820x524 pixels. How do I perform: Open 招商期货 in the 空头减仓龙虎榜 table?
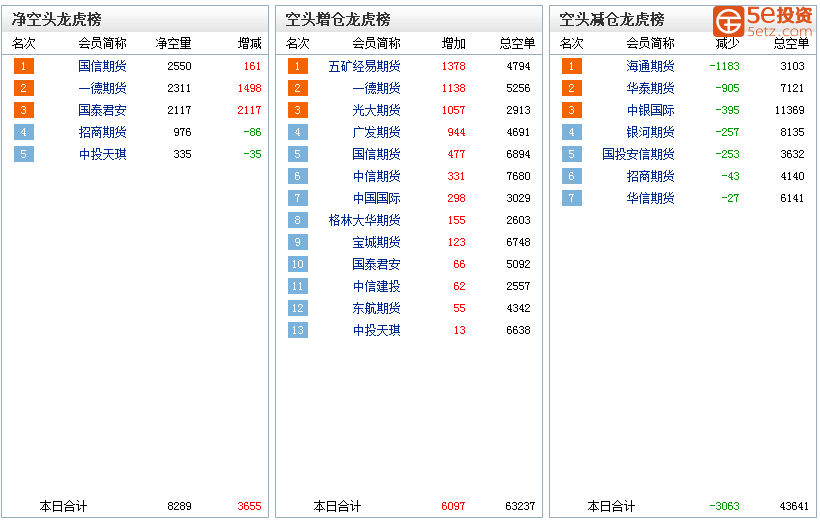coord(651,176)
